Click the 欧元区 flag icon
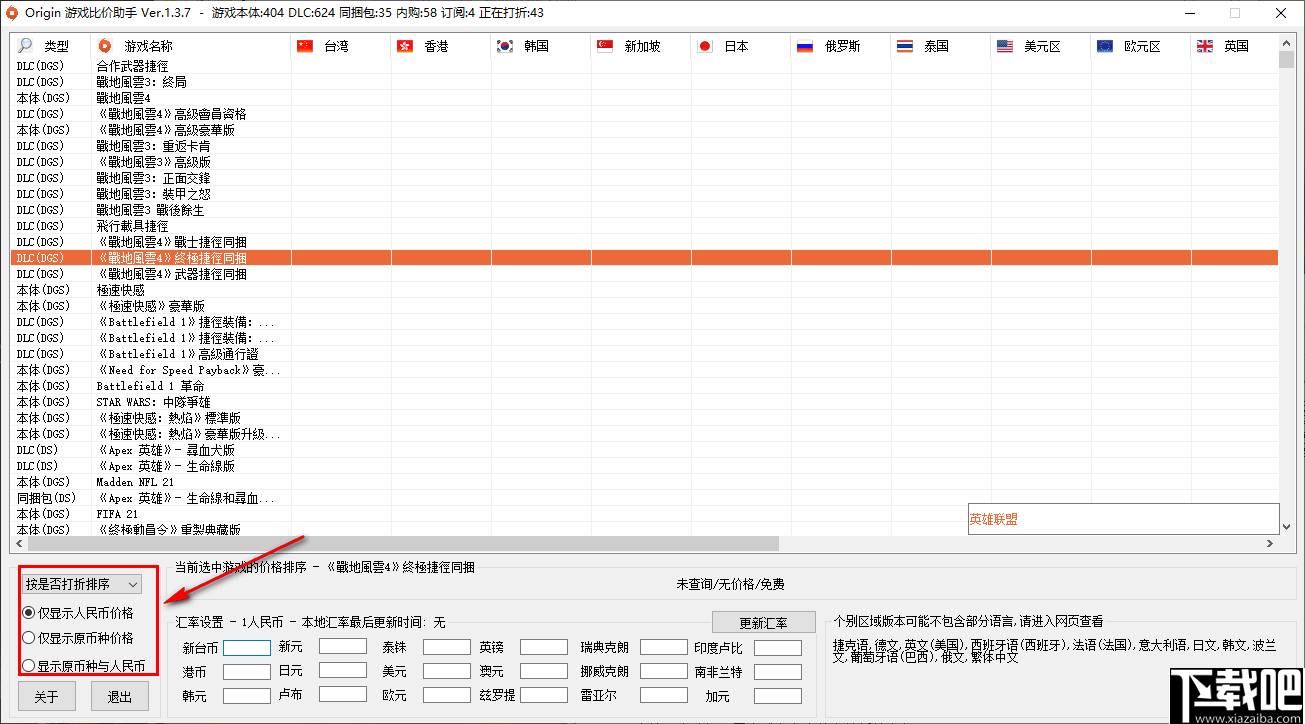The image size is (1305, 724). coord(1104,45)
